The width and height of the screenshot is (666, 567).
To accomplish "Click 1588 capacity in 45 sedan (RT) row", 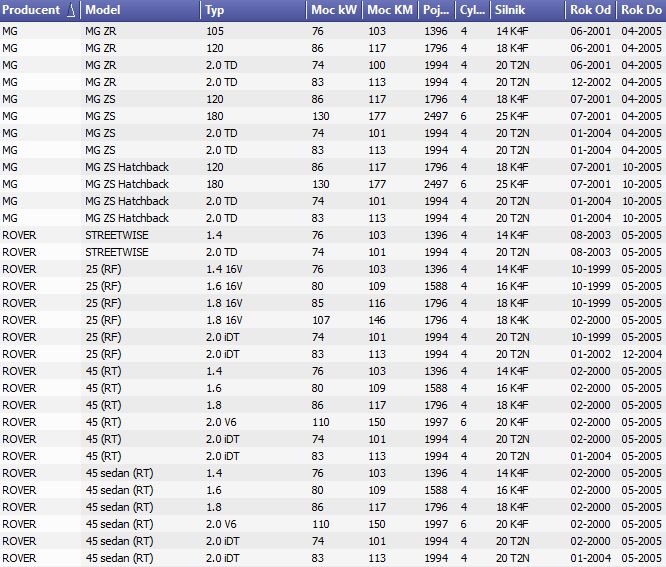I will tap(436, 490).
